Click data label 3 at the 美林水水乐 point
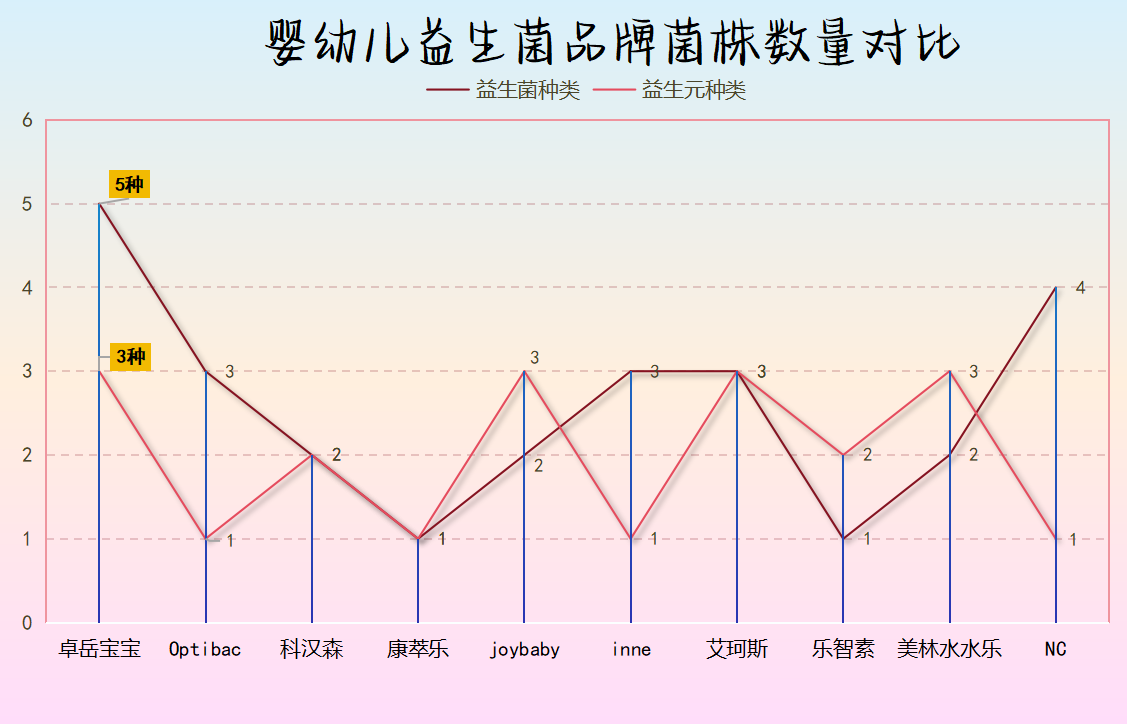Image resolution: width=1127 pixels, height=724 pixels. click(x=973, y=372)
